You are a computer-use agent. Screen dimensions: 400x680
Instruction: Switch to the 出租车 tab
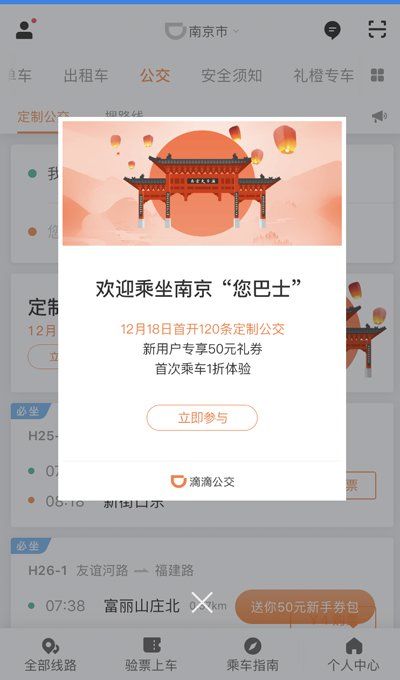(x=86, y=75)
